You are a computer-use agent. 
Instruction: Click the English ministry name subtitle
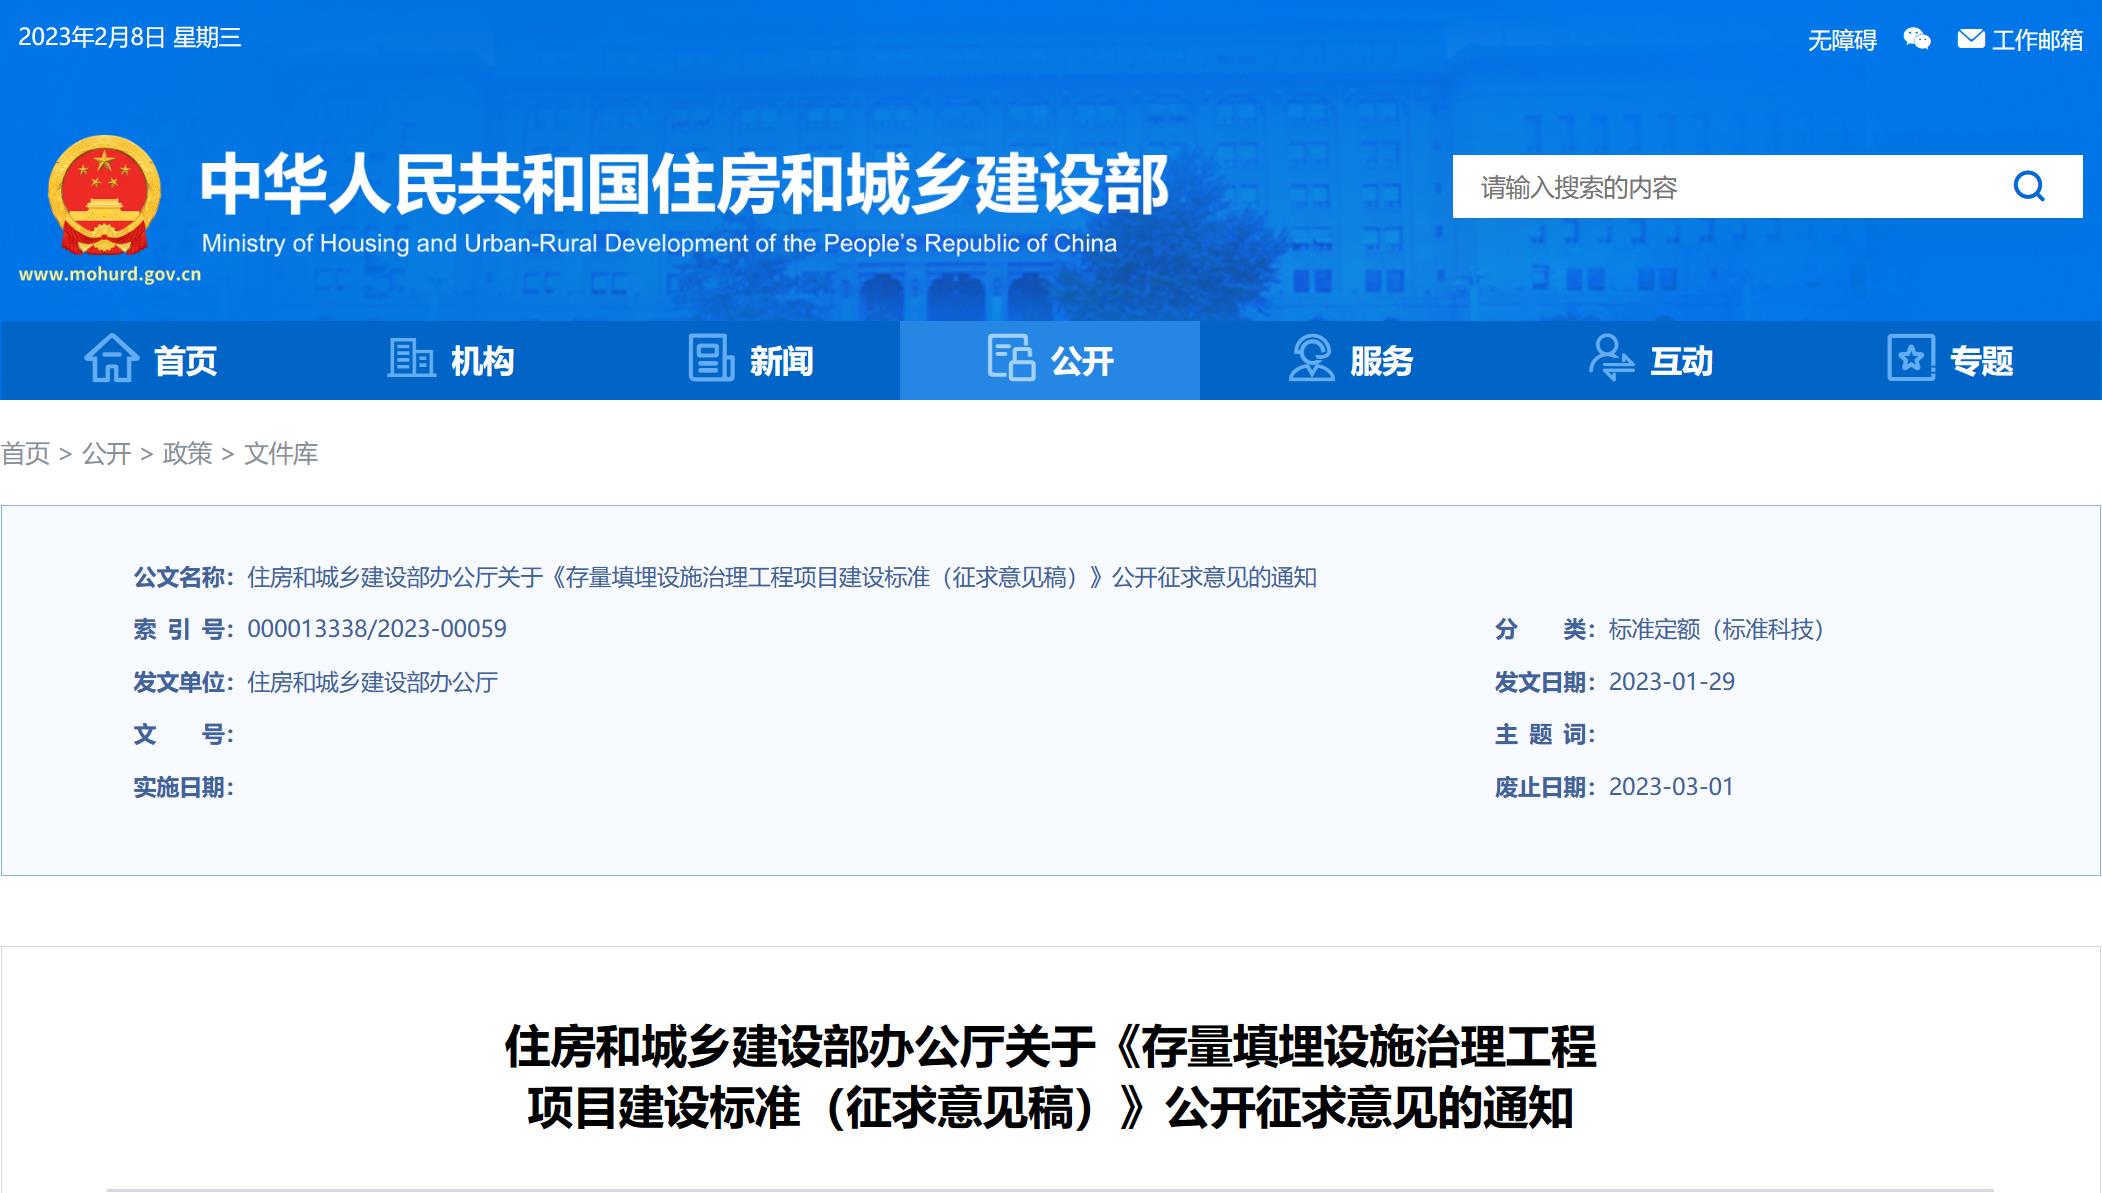point(659,243)
